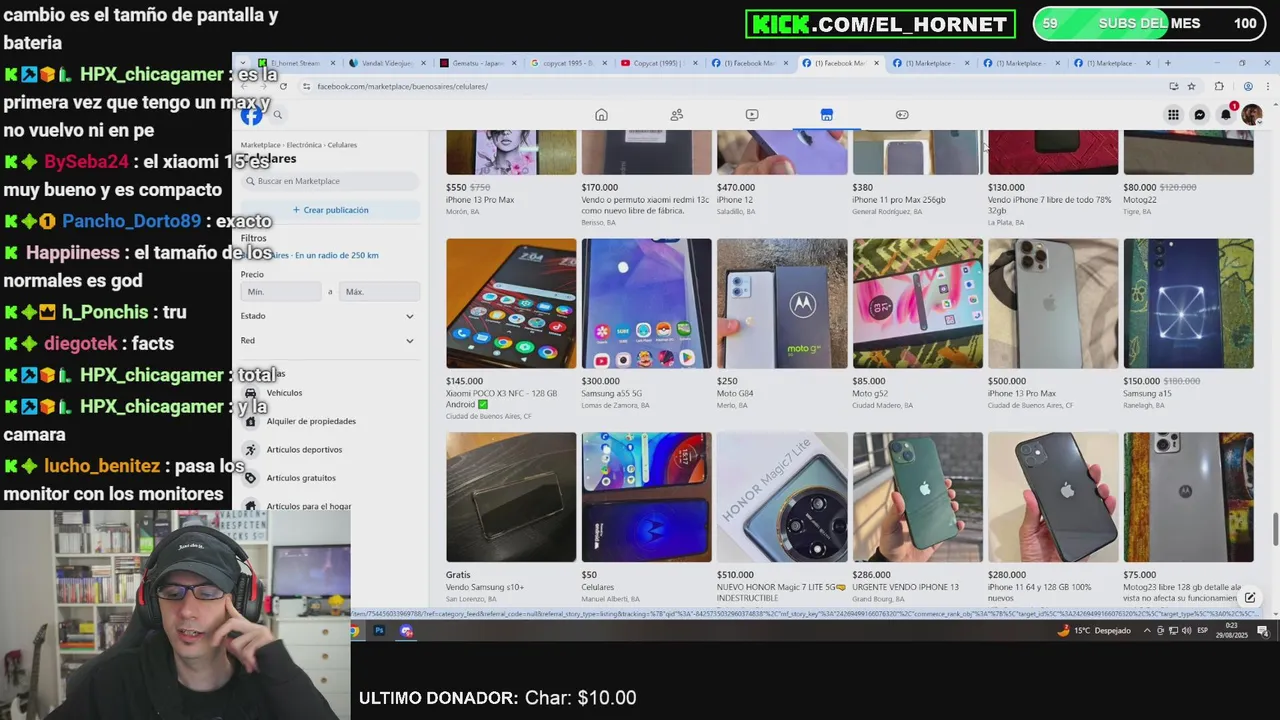Reload the page with browser refresh icon
Image resolution: width=1280 pixels, height=720 pixels.
pyautogui.click(x=283, y=86)
